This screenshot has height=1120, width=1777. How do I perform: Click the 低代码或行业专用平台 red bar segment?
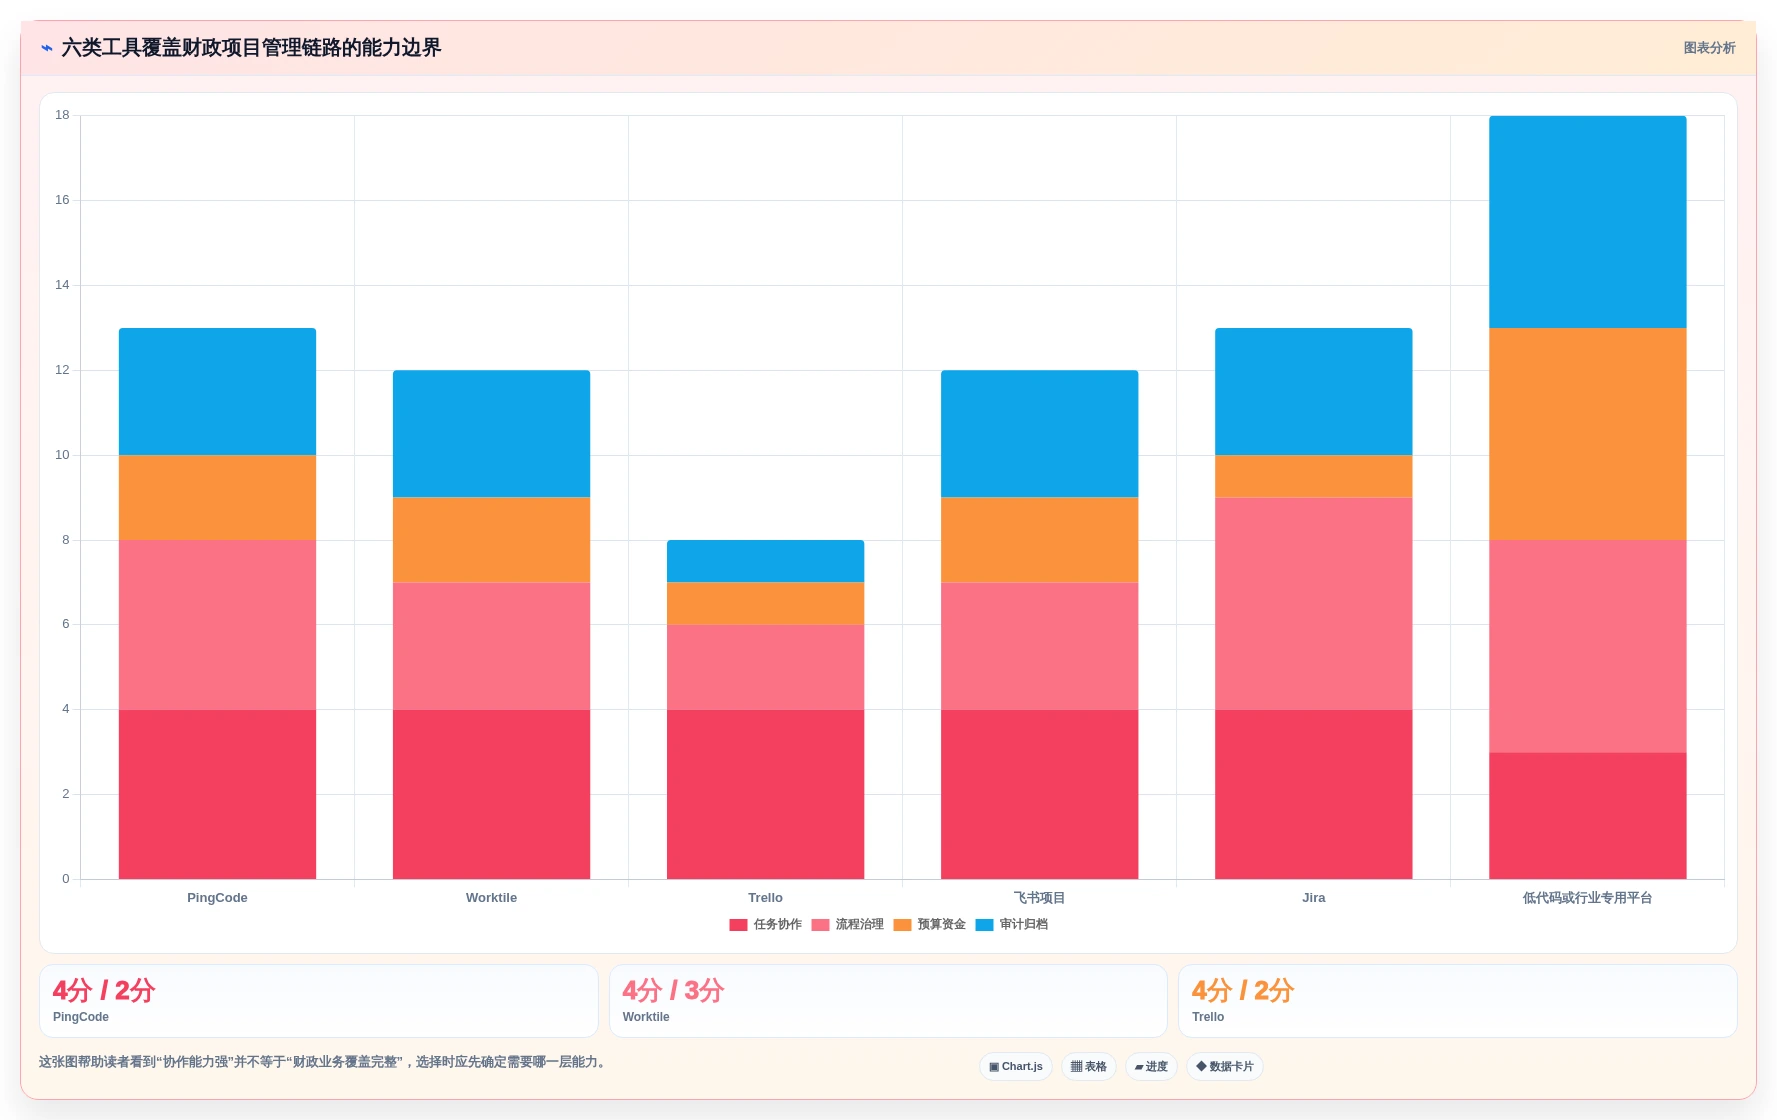1587,816
